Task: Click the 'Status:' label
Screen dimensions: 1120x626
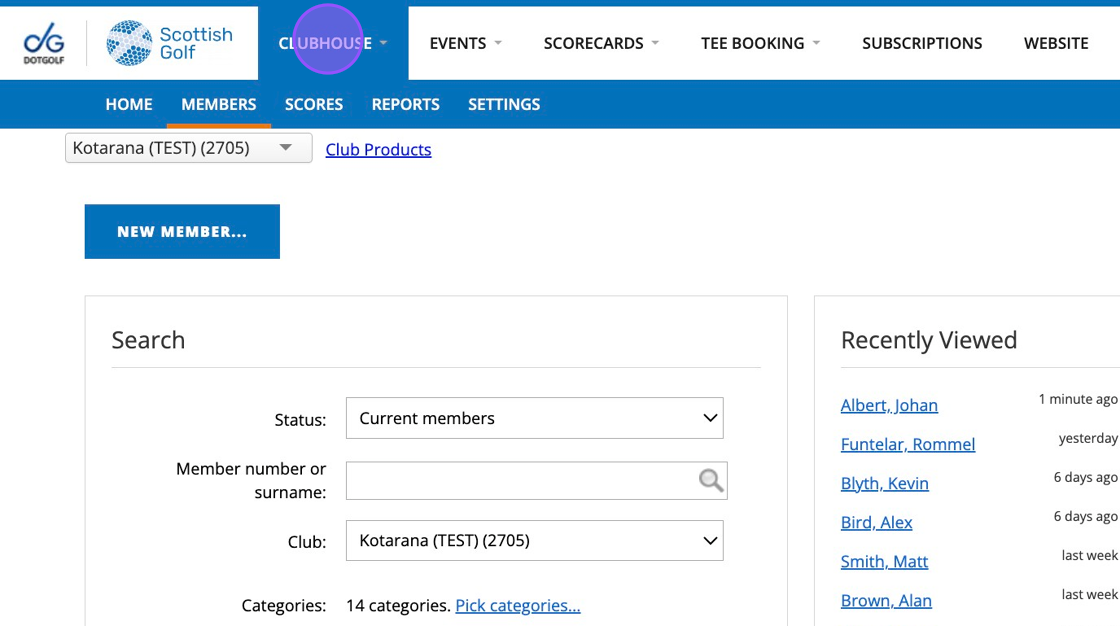Action: coord(300,419)
